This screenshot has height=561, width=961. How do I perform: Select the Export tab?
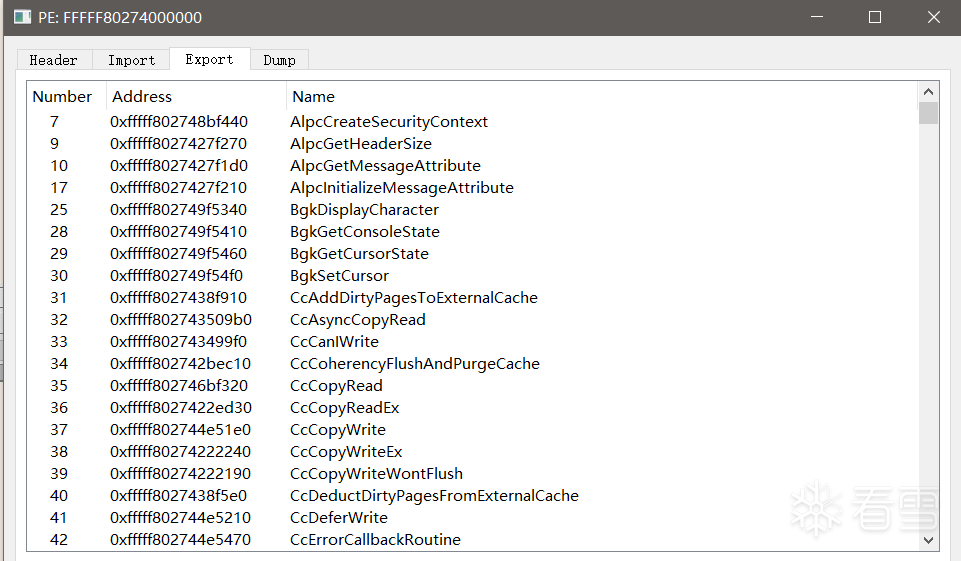click(x=209, y=59)
